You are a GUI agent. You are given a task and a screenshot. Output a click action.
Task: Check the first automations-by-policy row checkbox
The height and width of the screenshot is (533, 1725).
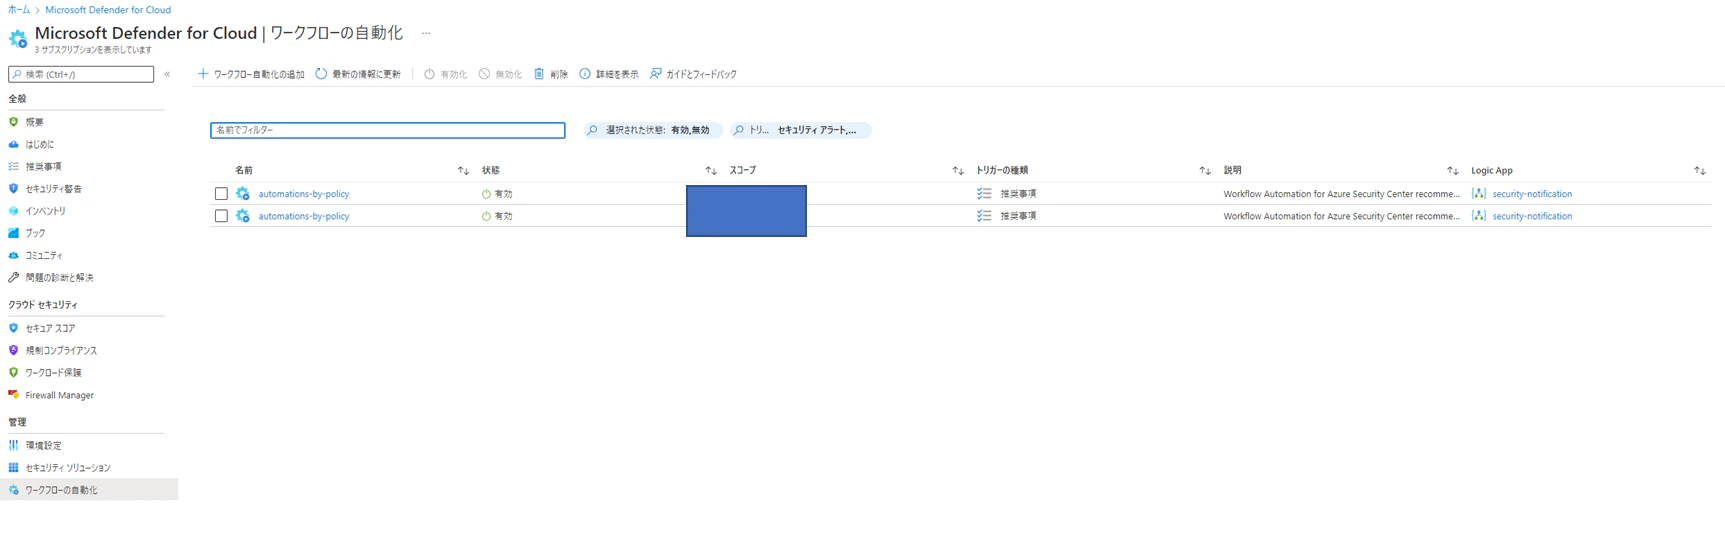221,194
